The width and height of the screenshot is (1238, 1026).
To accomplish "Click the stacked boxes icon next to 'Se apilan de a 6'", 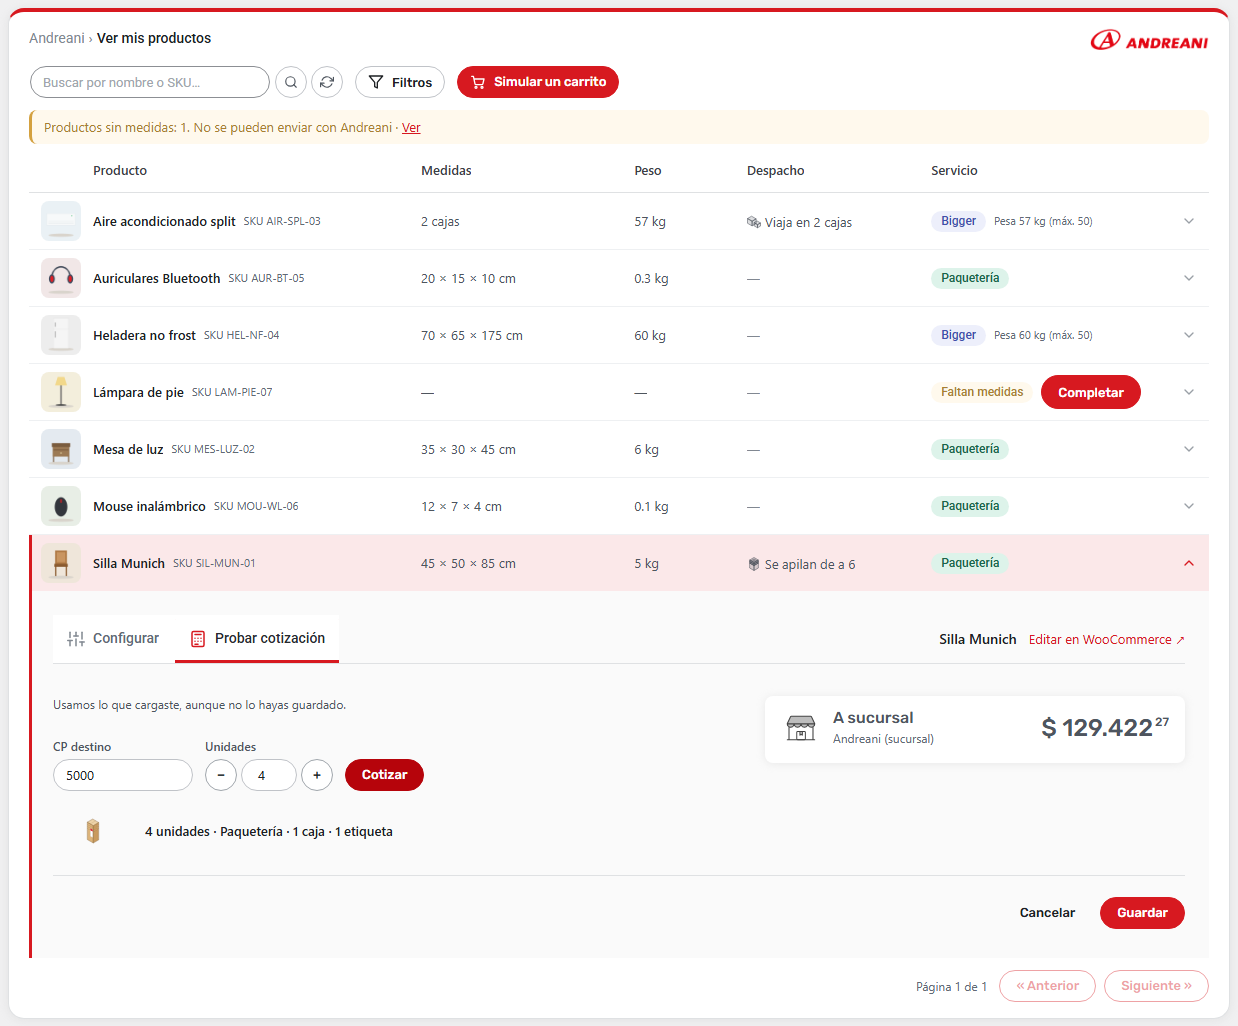I will [x=754, y=564].
